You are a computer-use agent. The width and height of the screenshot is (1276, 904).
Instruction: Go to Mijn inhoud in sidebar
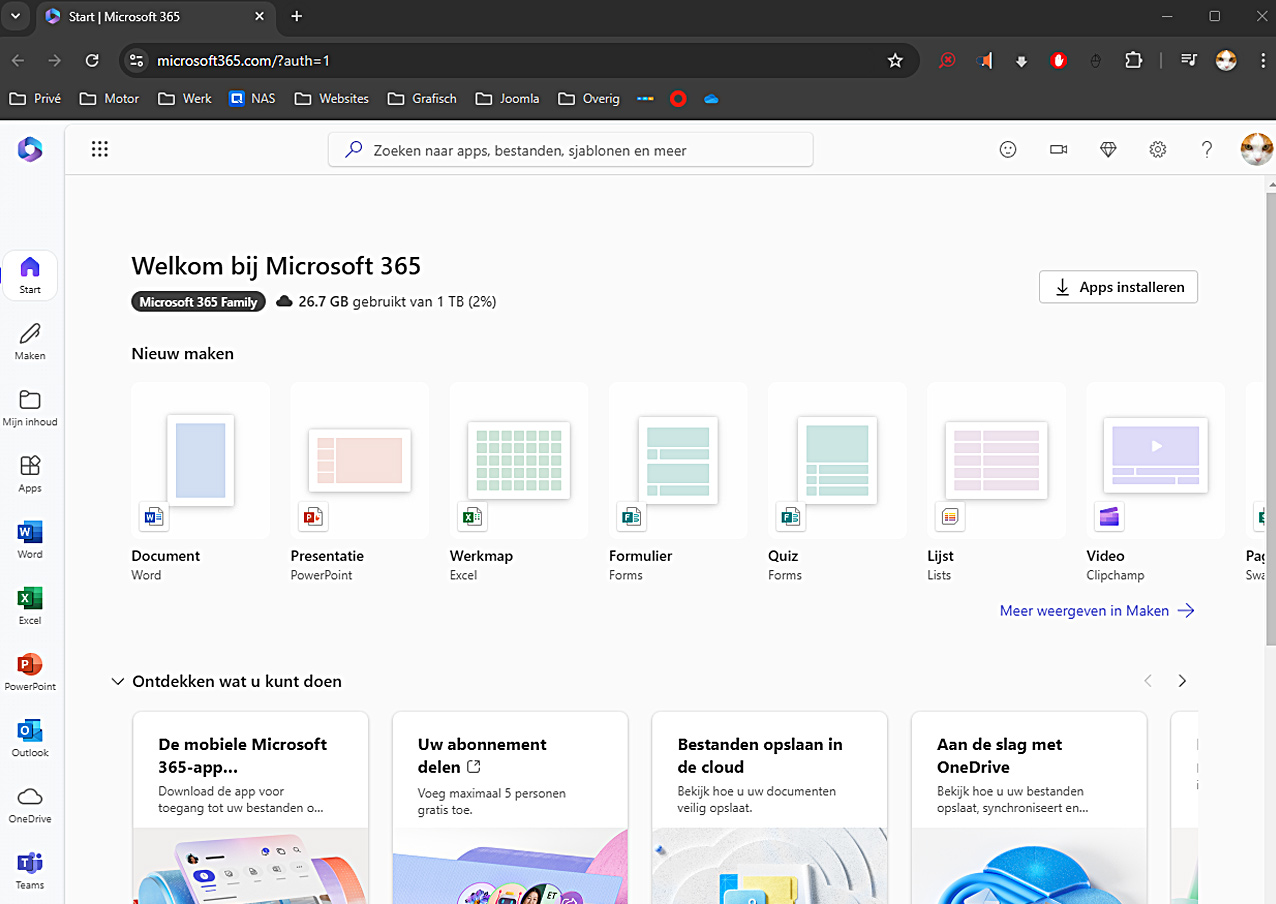point(30,407)
